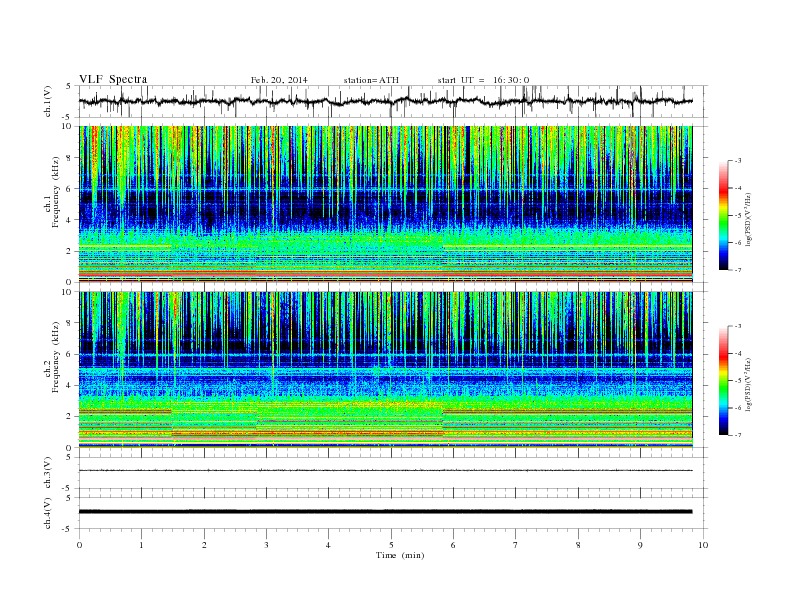792x612 pixels.
Task: Select the 'start UT = 16:30:0' text
Action: tap(483, 80)
